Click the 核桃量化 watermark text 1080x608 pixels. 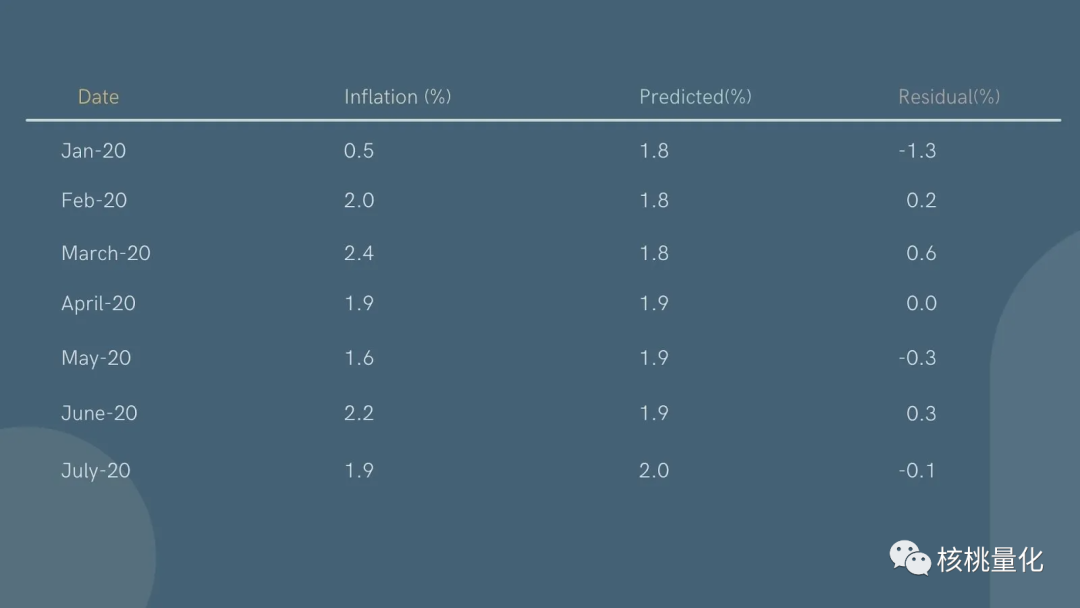(990, 560)
